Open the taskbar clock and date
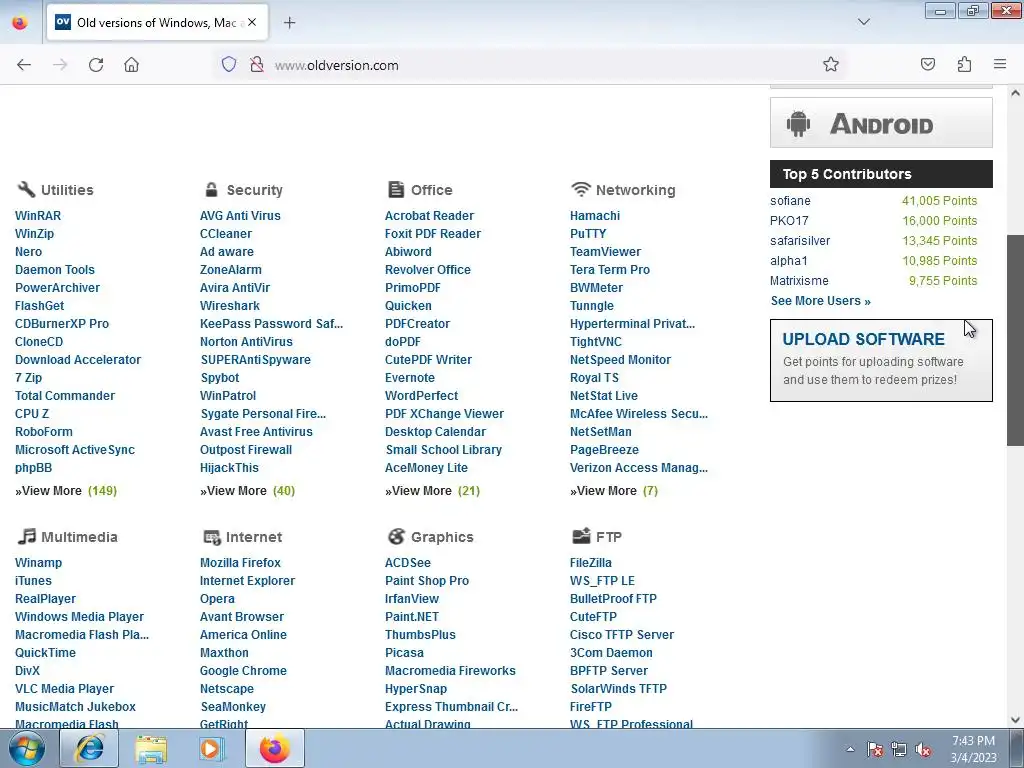1024x768 pixels. 973,749
